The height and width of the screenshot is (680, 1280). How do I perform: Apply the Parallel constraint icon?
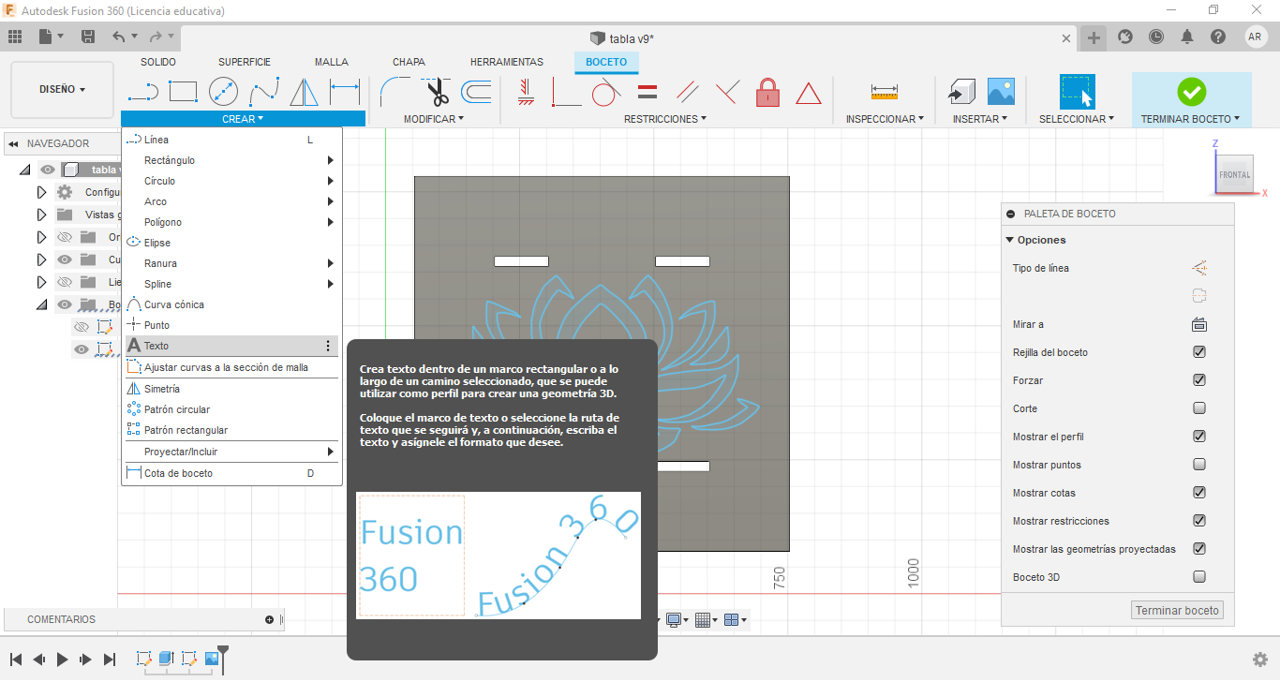coord(687,93)
